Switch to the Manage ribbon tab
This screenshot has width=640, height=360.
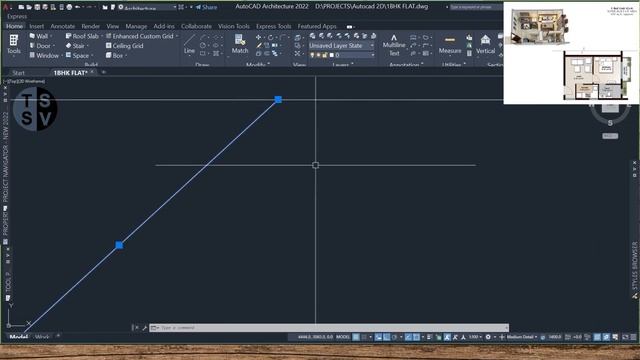coord(136,26)
